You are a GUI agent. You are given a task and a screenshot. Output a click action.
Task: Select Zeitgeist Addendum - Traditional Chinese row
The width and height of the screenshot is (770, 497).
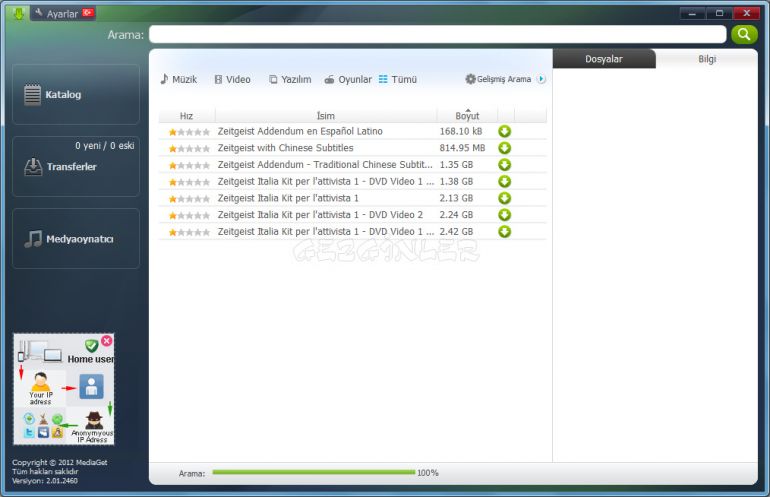point(353,165)
